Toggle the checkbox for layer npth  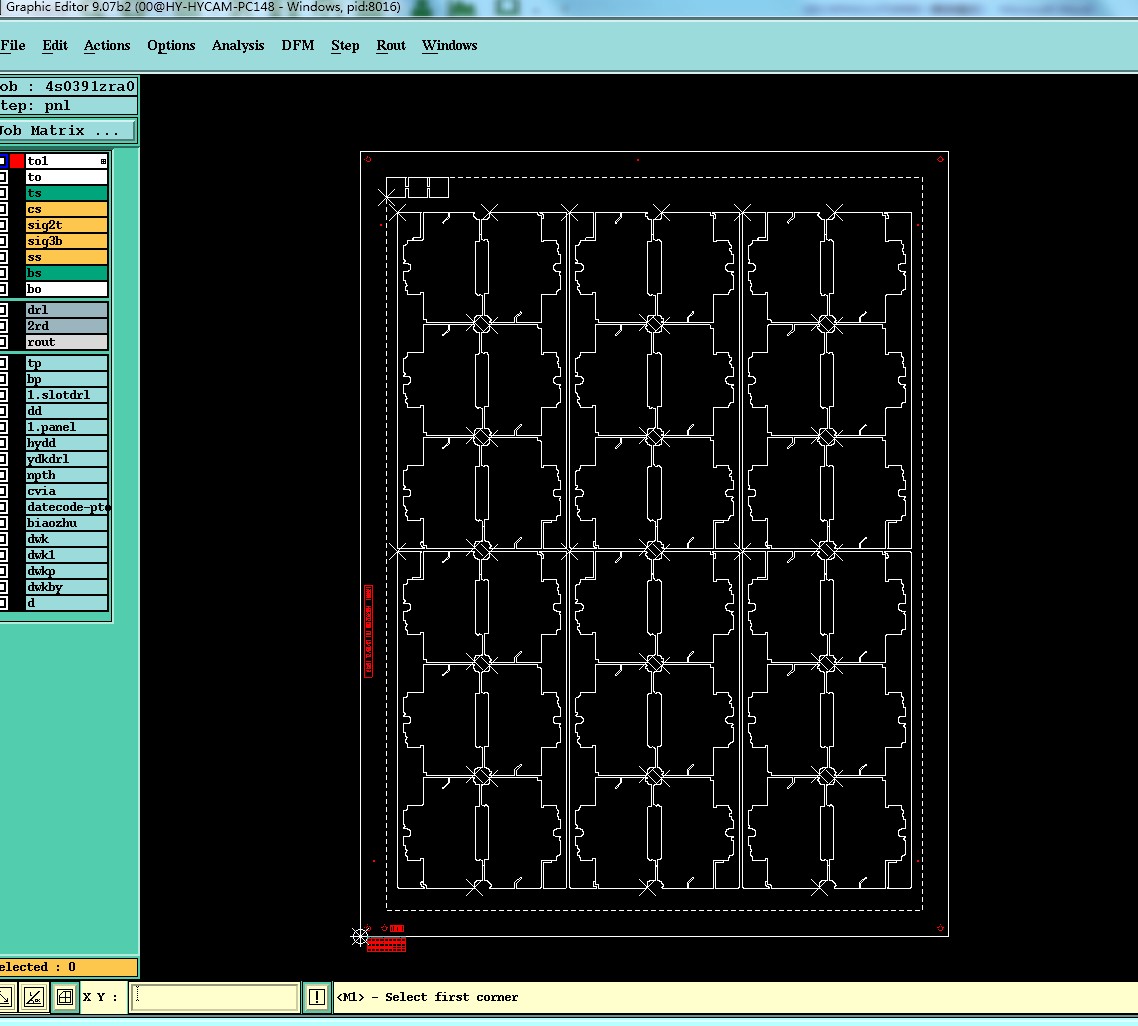click(x=3, y=475)
